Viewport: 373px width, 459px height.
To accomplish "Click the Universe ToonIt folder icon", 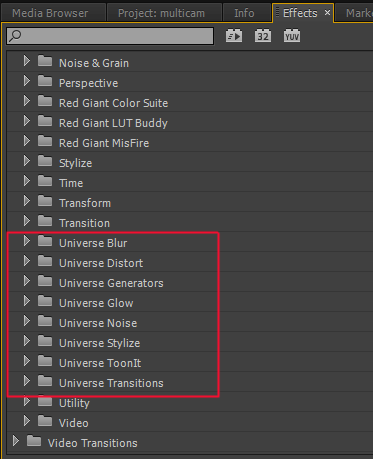I will [45, 361].
